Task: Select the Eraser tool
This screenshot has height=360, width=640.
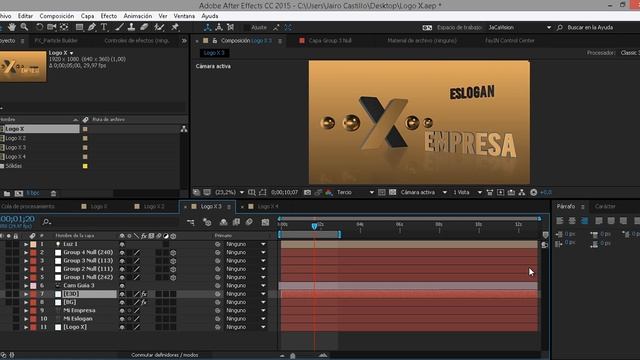Action: point(144,27)
